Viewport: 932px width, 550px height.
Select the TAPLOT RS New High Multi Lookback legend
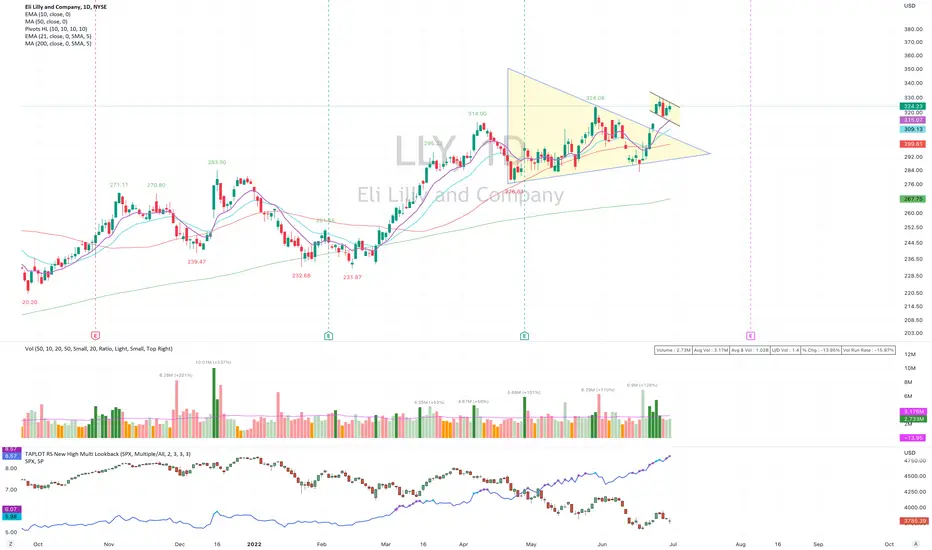[x=108, y=454]
